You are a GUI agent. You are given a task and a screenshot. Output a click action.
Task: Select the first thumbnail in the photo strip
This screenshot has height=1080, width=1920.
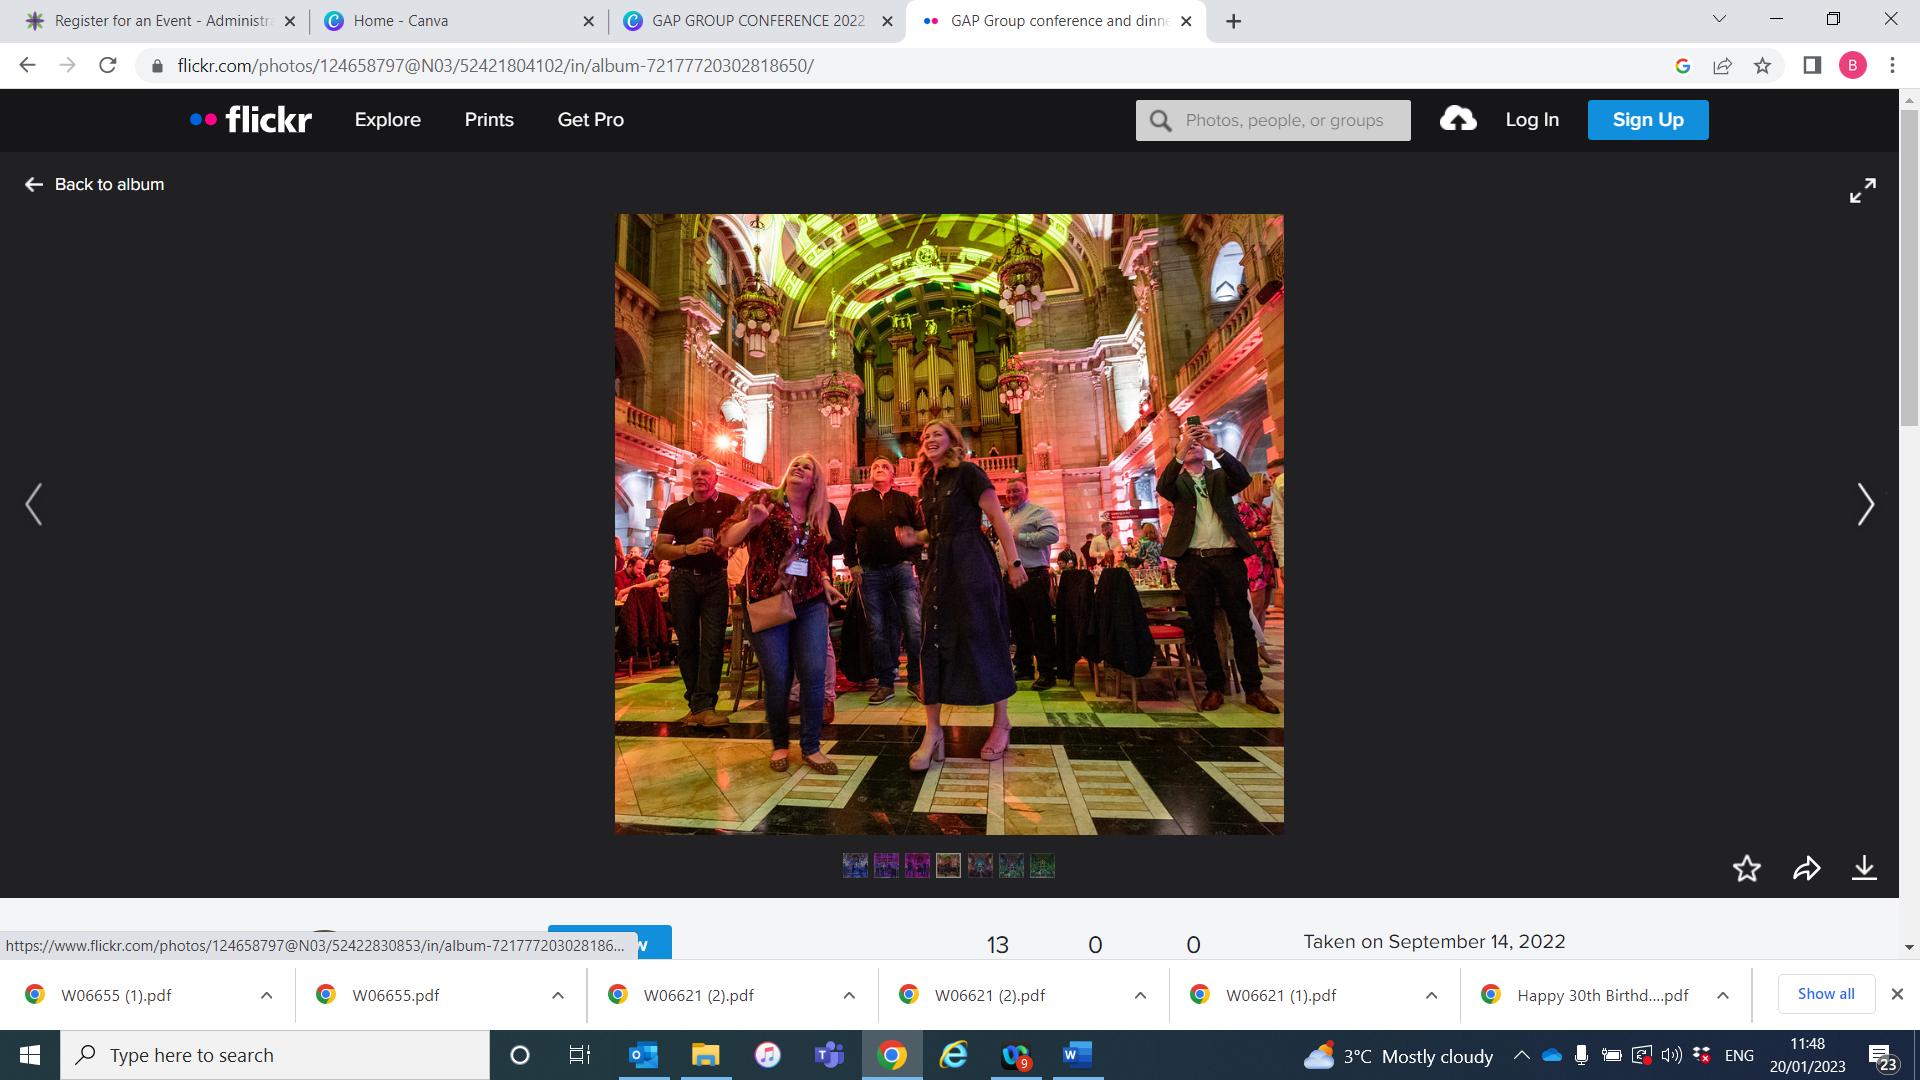[855, 865]
